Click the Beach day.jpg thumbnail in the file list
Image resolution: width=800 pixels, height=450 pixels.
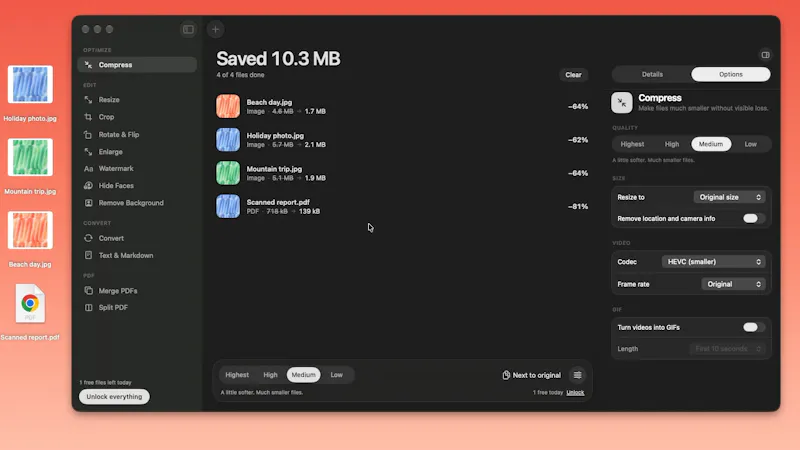click(x=228, y=106)
